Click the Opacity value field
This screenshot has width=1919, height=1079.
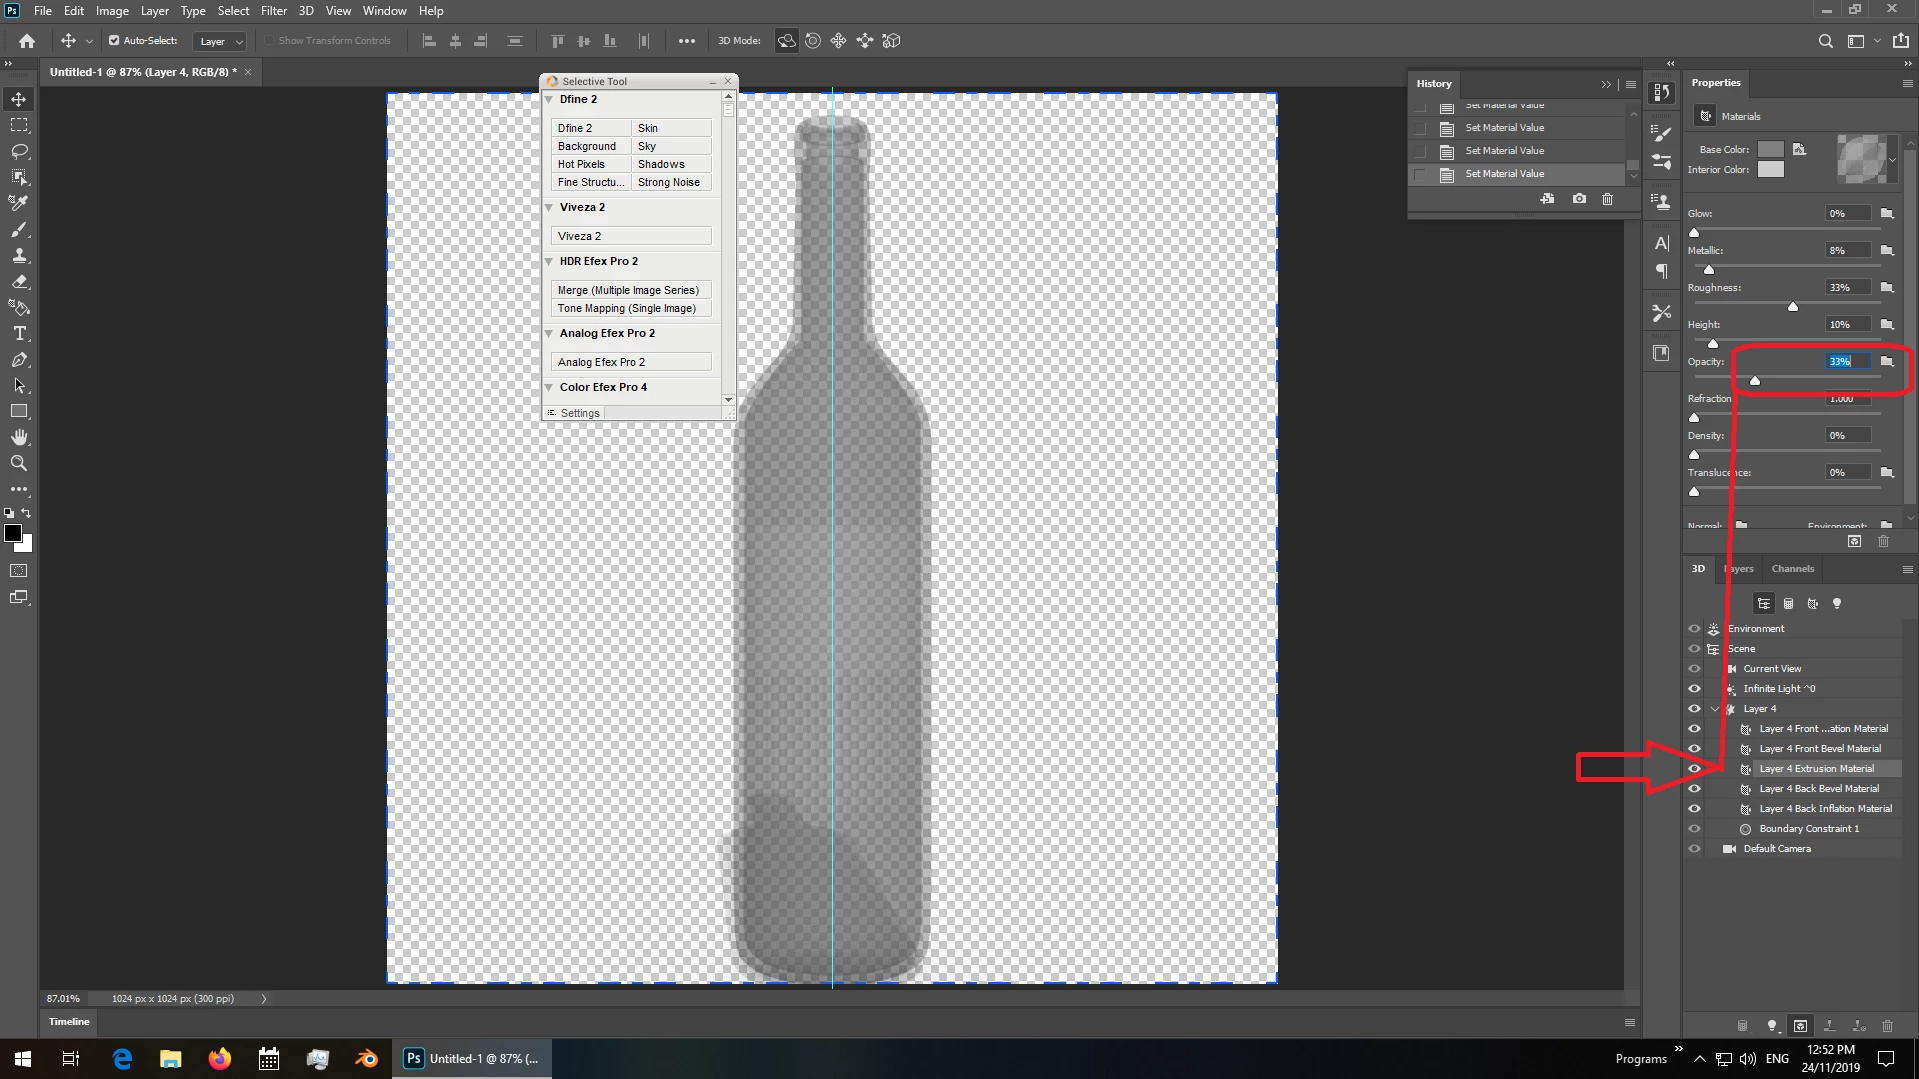(1846, 361)
